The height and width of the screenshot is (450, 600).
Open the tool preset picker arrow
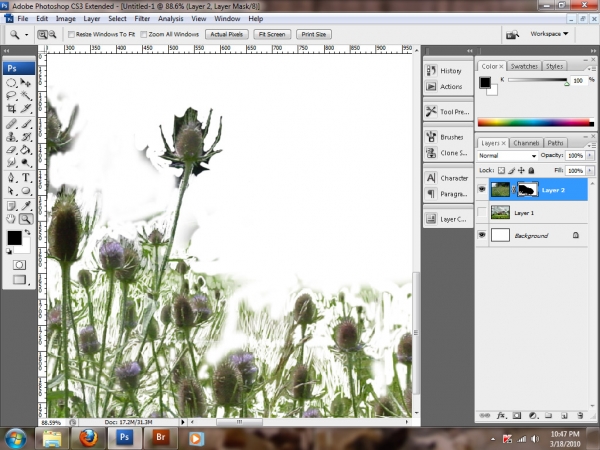tap(26, 34)
